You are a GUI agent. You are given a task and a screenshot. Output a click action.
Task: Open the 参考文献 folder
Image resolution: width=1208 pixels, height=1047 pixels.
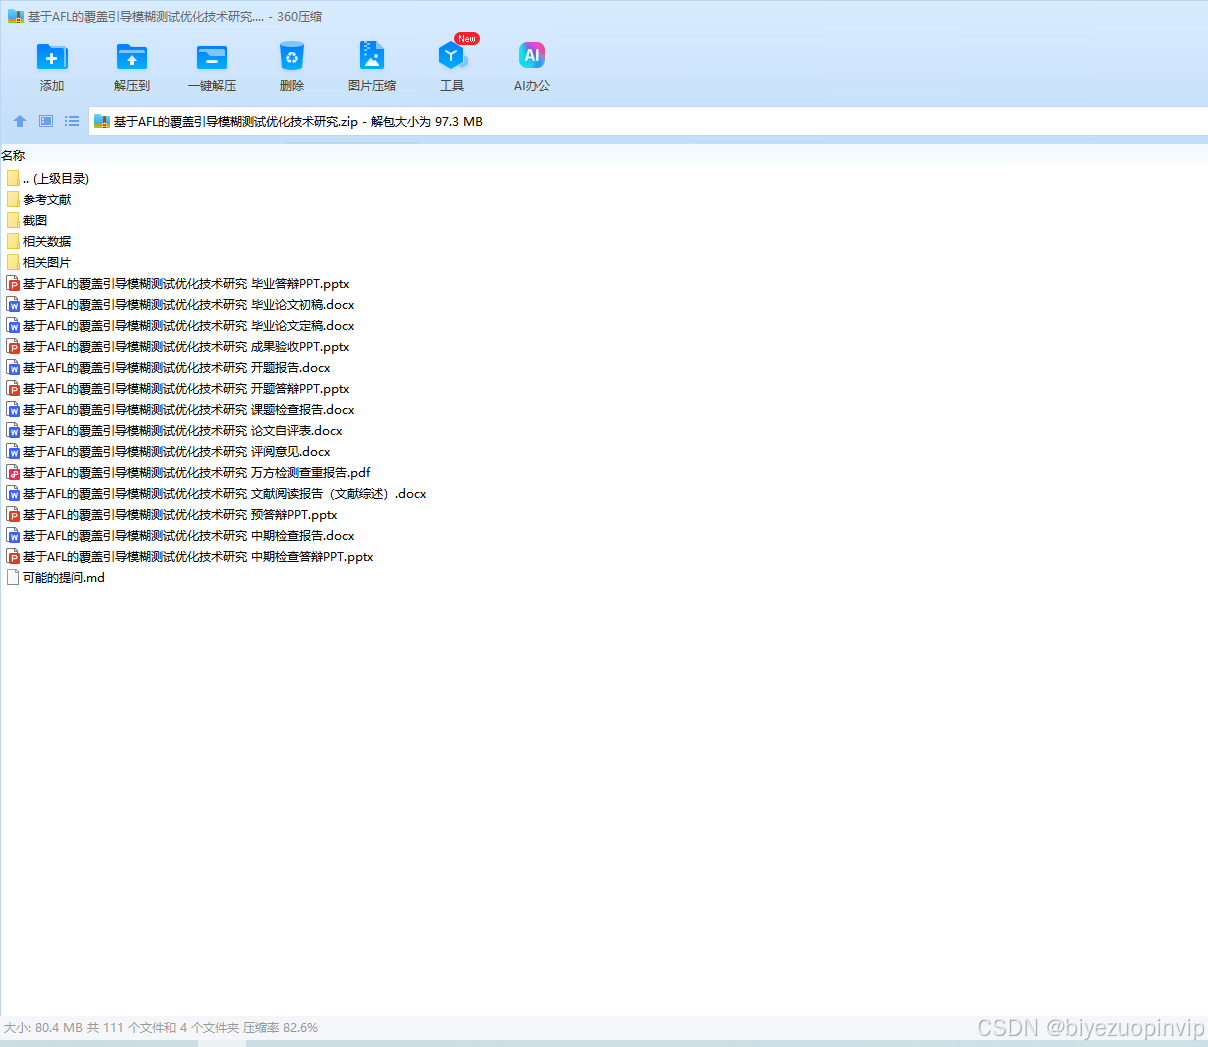[39, 199]
